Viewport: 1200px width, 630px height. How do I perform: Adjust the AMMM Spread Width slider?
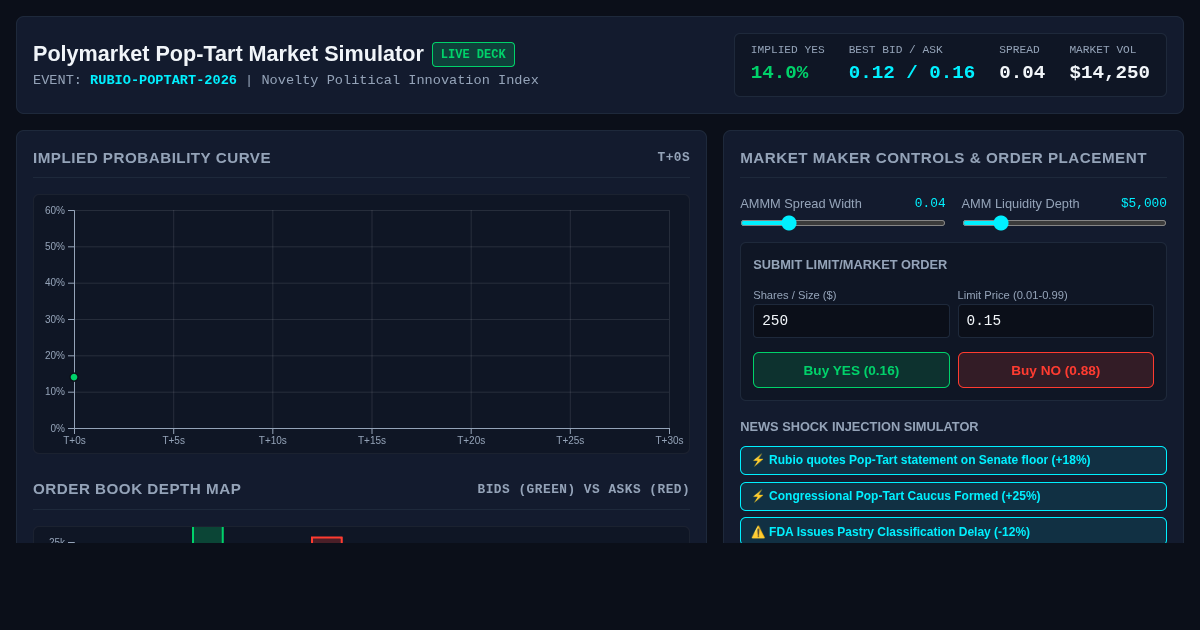pyautogui.click(x=842, y=223)
